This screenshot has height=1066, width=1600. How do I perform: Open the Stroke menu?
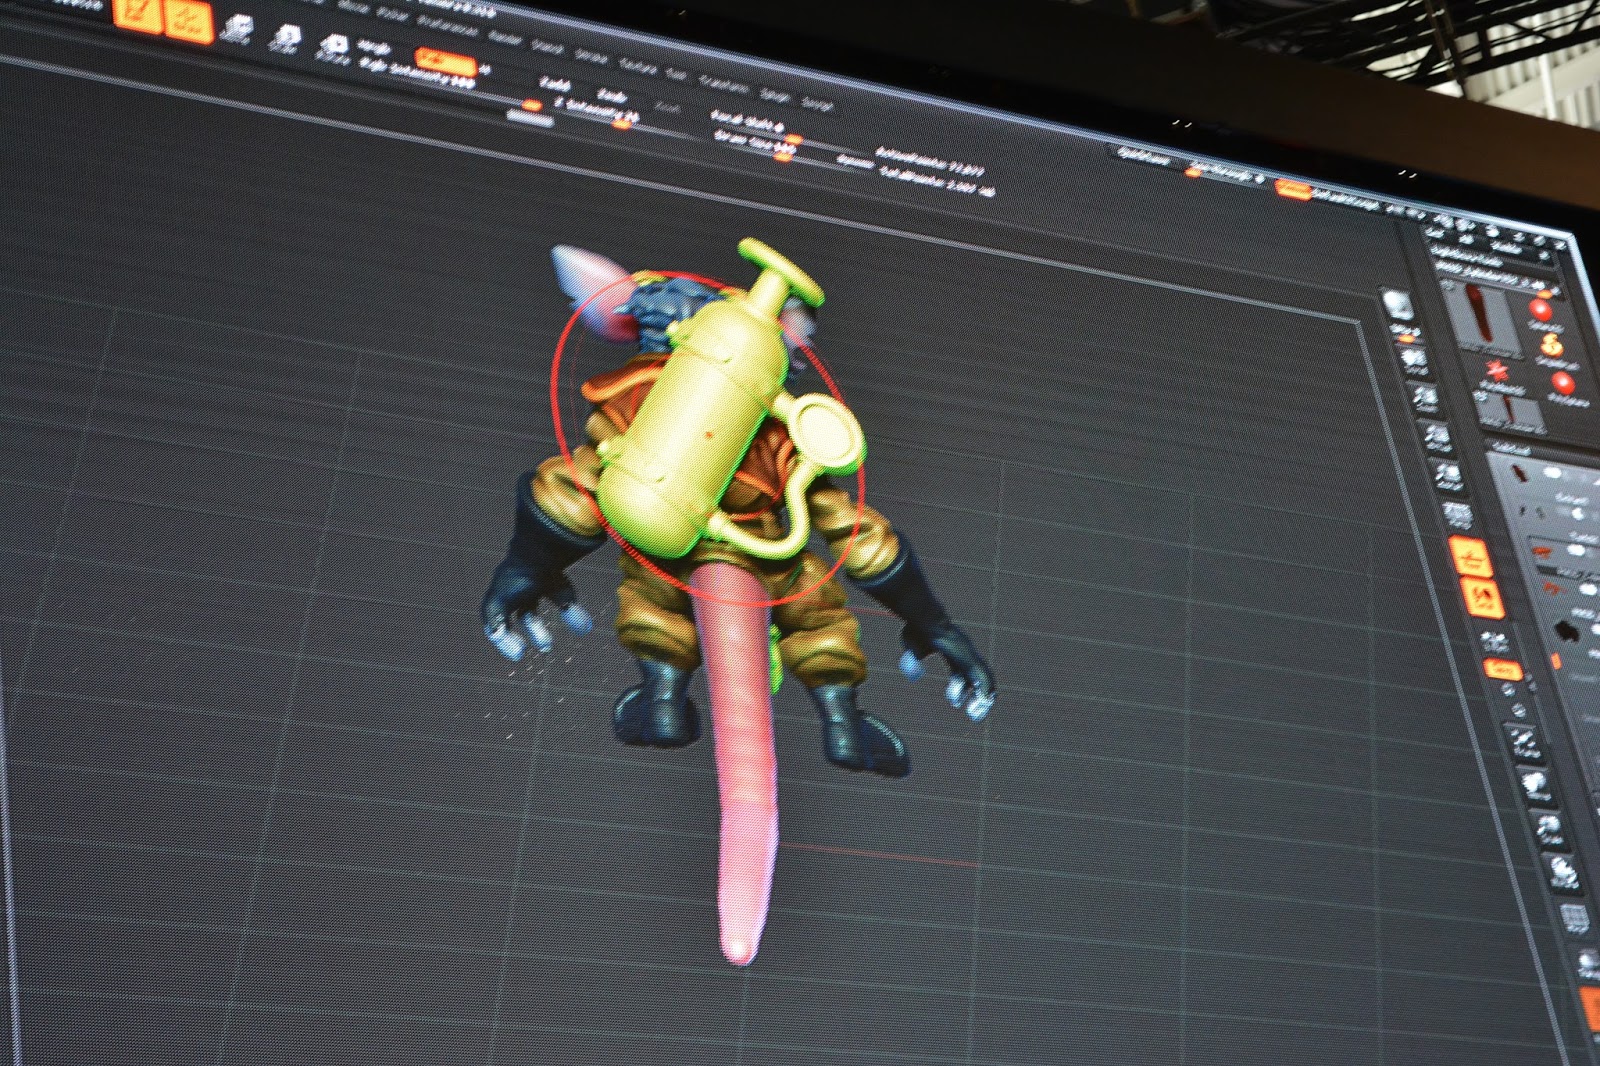pos(592,55)
